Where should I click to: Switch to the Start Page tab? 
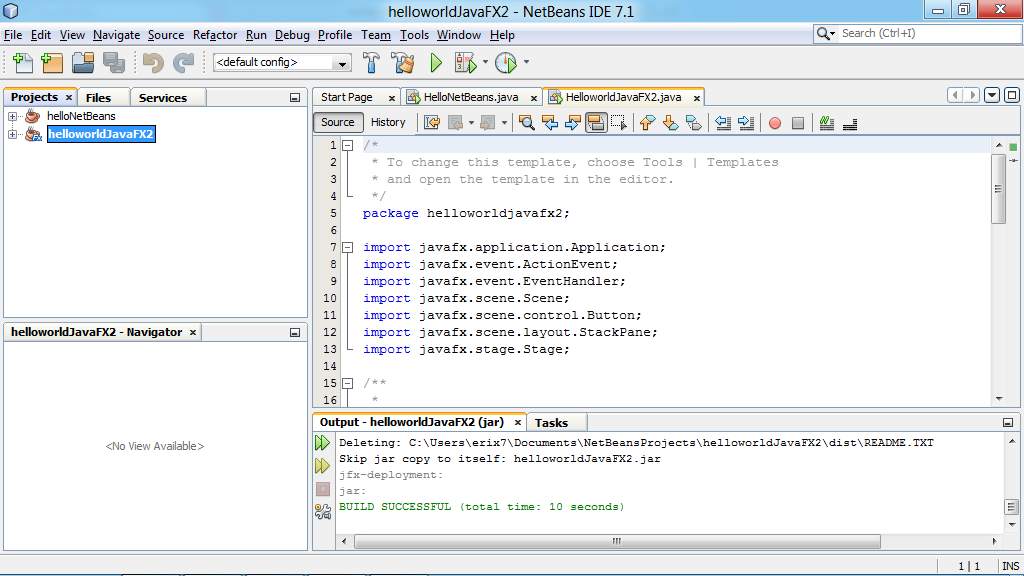point(347,97)
